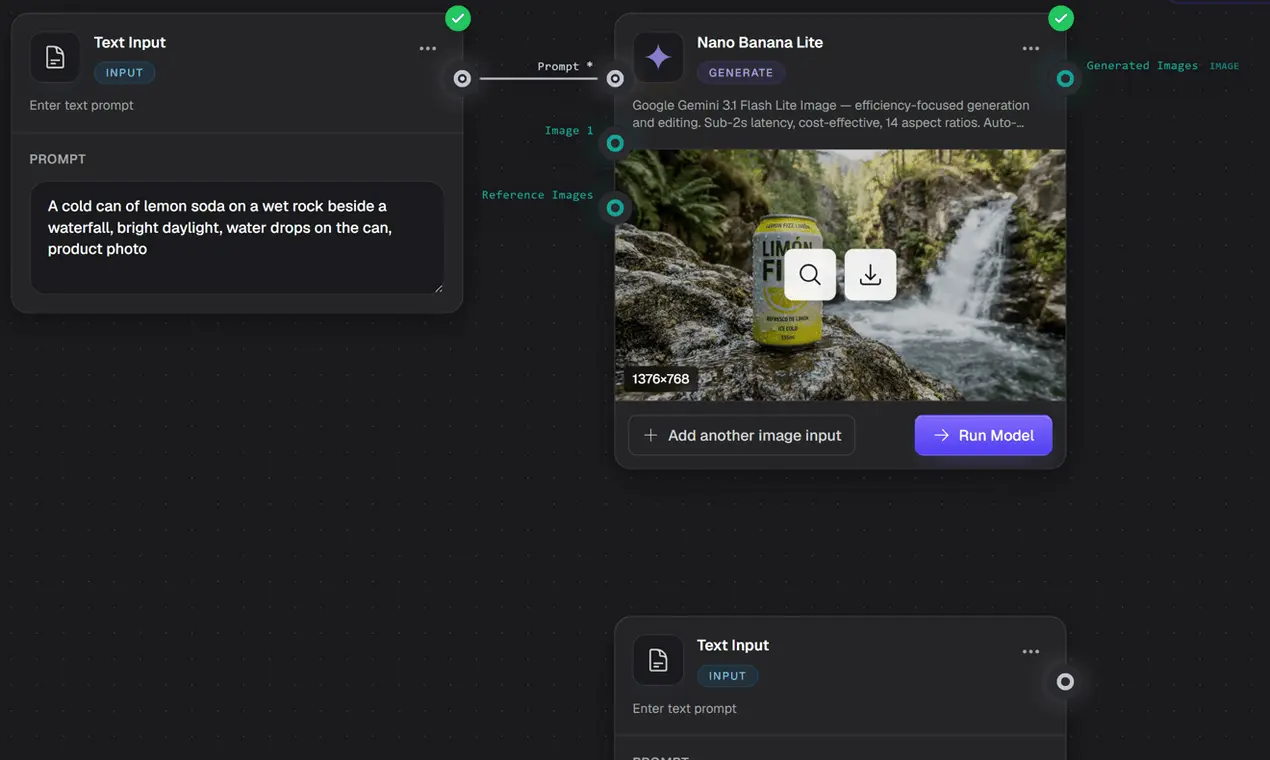1270x760 pixels.
Task: Click the Prompt * connection label
Action: [x=565, y=66]
